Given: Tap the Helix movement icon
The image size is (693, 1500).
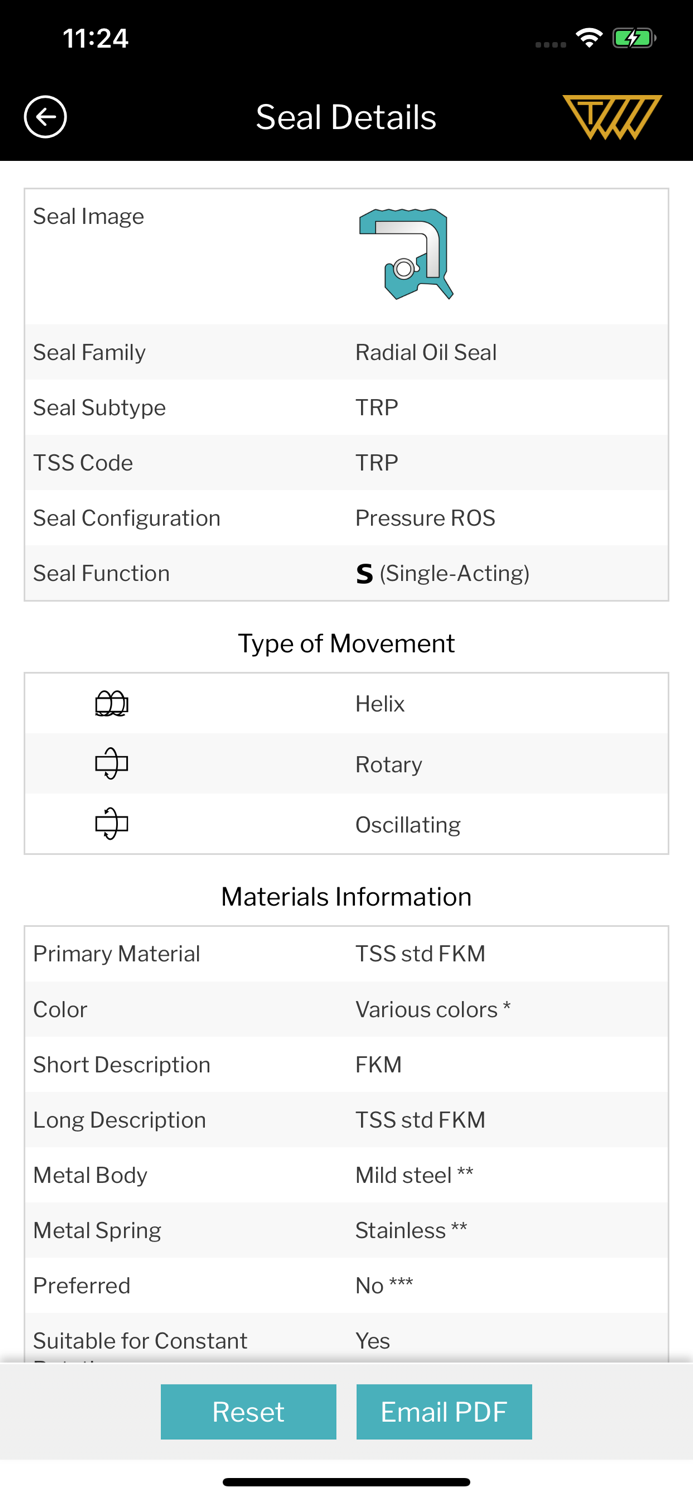Looking at the screenshot, I should [x=111, y=704].
